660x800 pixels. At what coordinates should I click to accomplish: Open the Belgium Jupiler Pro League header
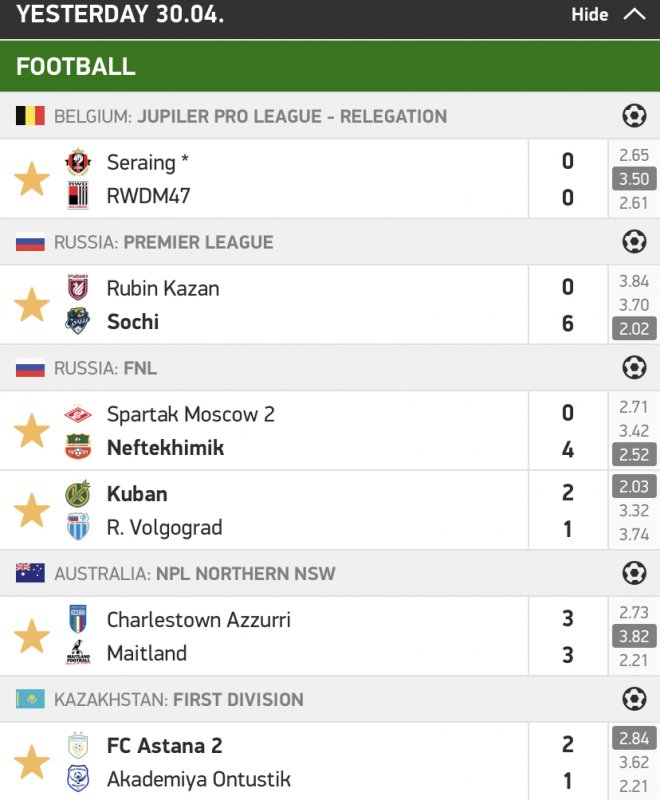tap(250, 116)
